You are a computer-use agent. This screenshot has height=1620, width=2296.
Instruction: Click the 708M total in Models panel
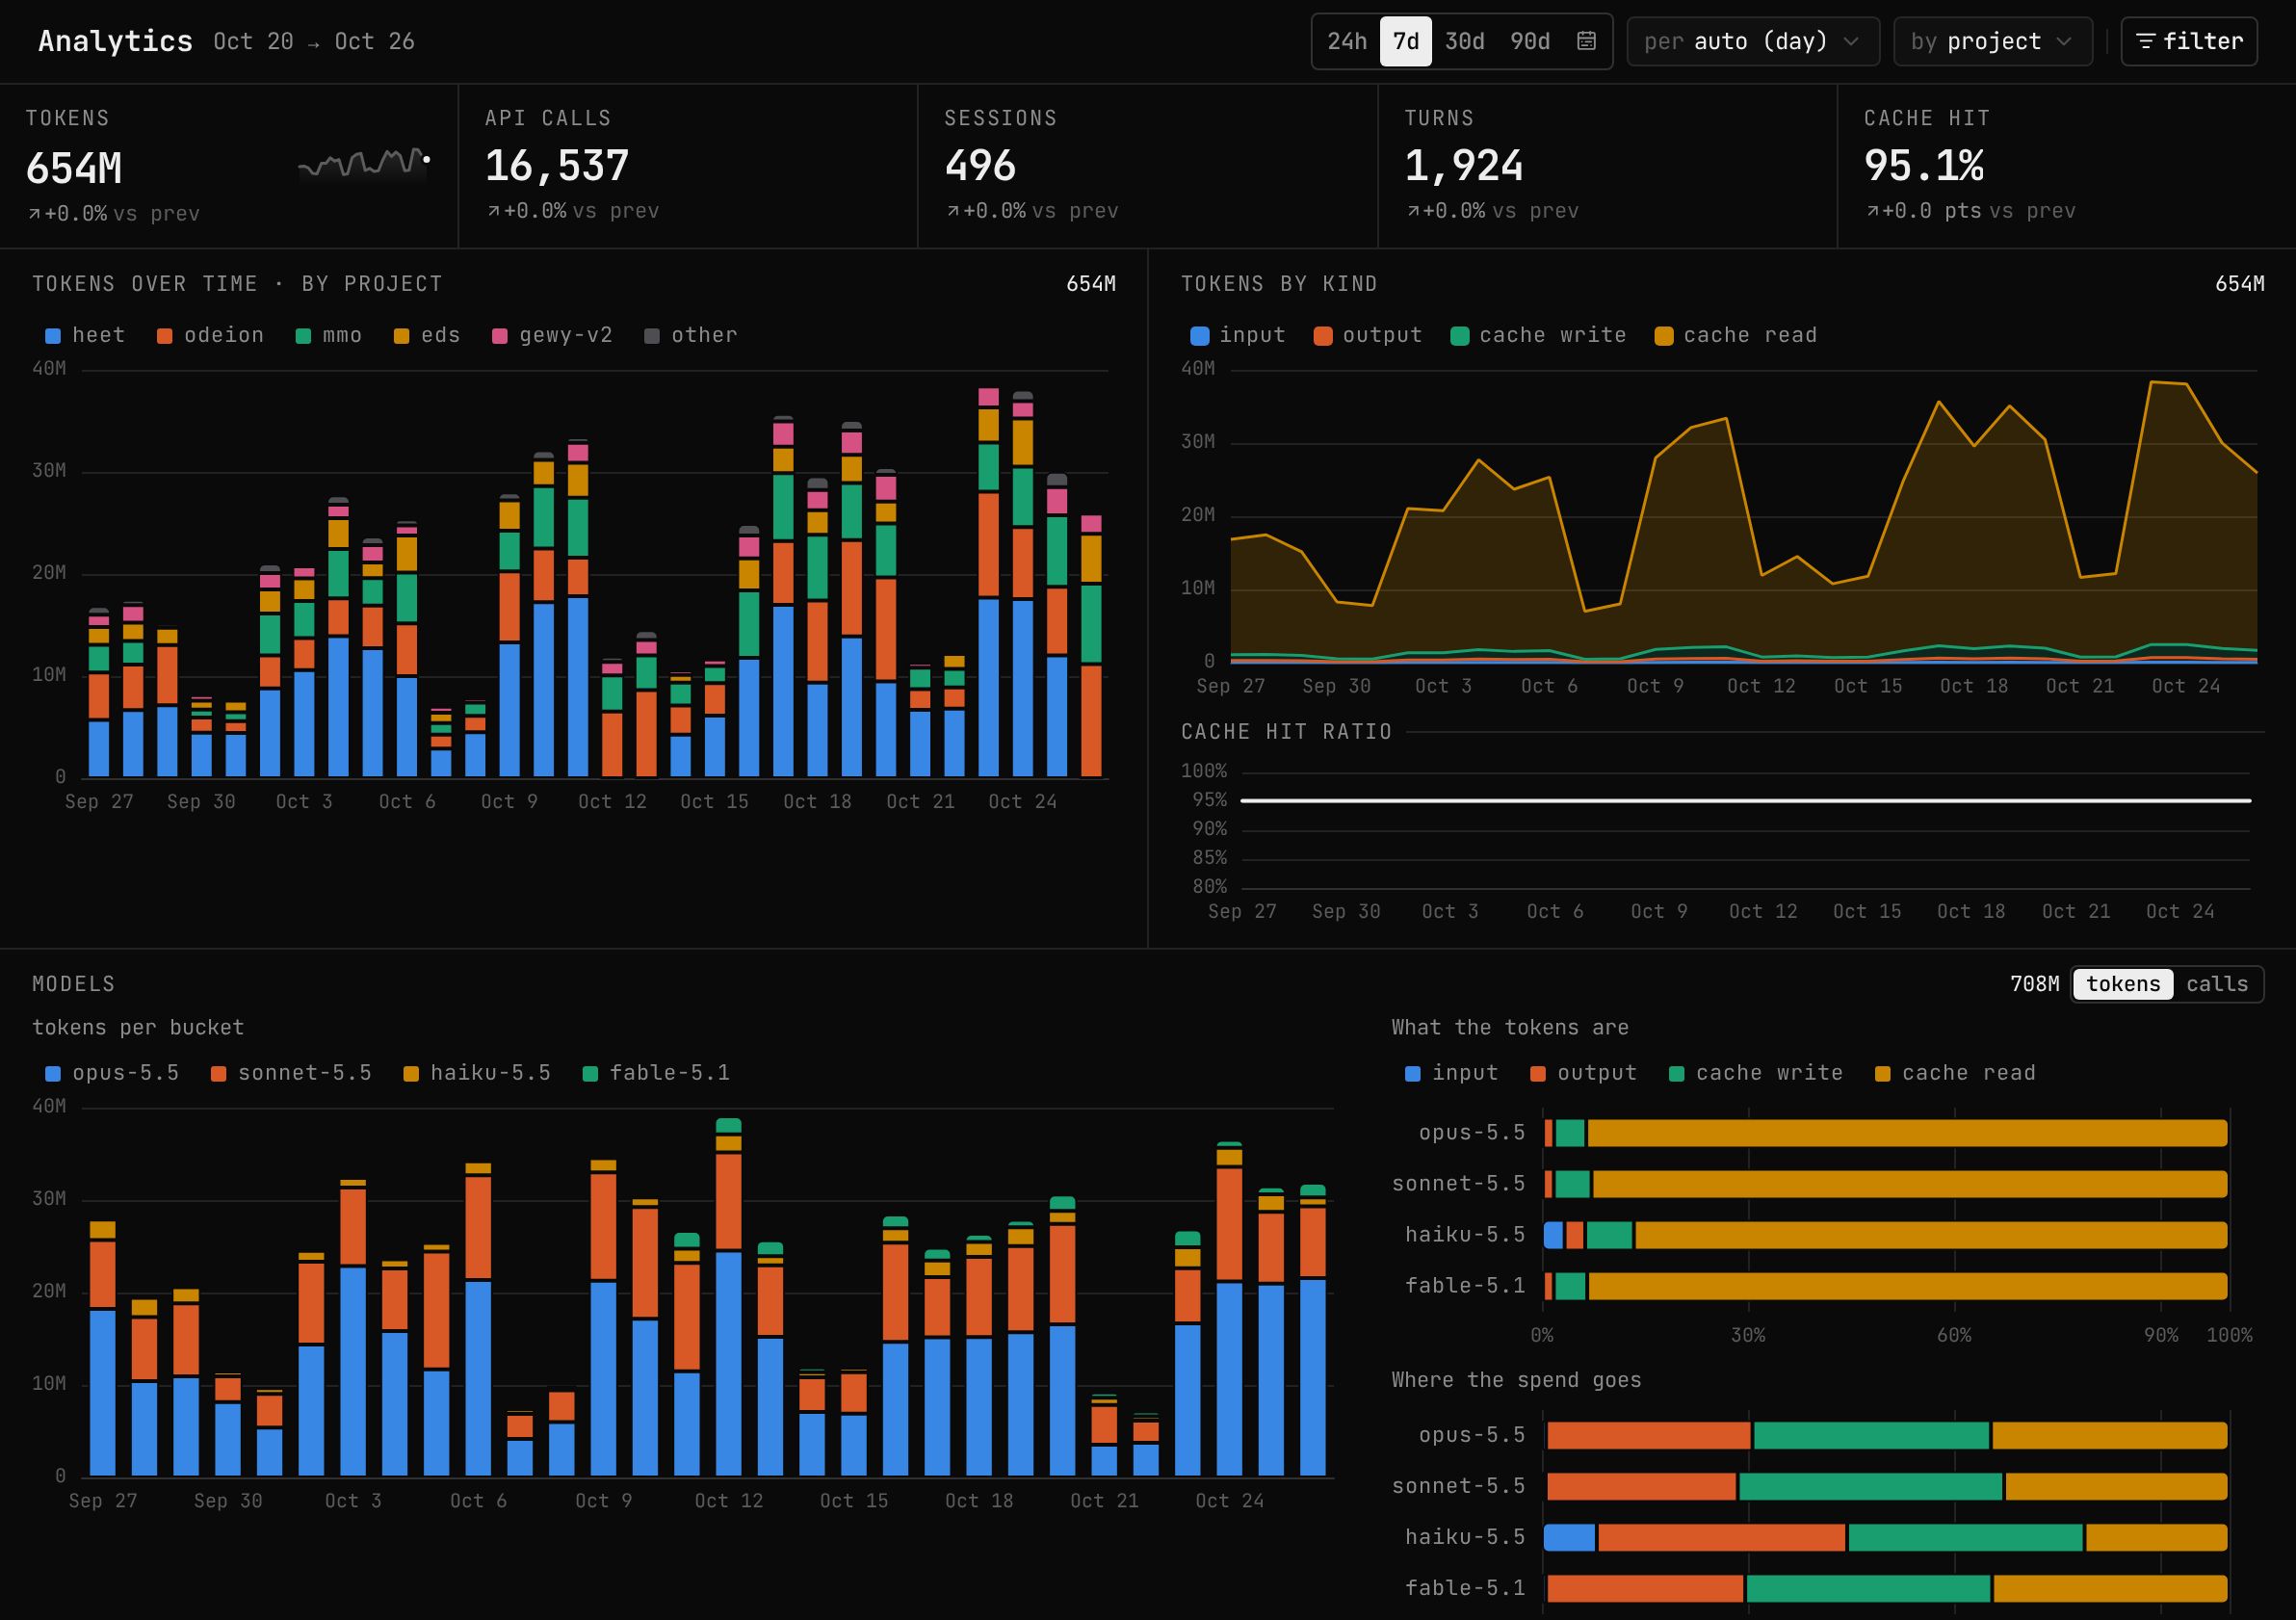(2034, 984)
